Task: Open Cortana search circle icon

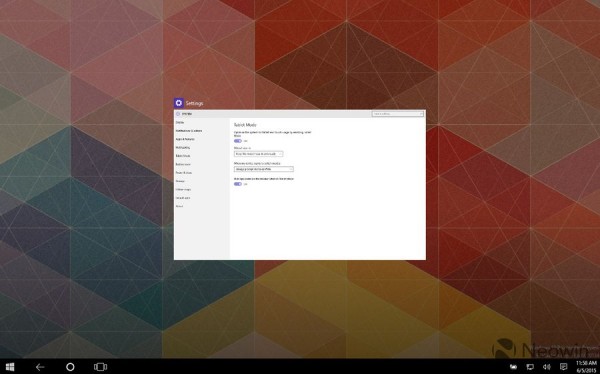Action: pyautogui.click(x=70, y=367)
